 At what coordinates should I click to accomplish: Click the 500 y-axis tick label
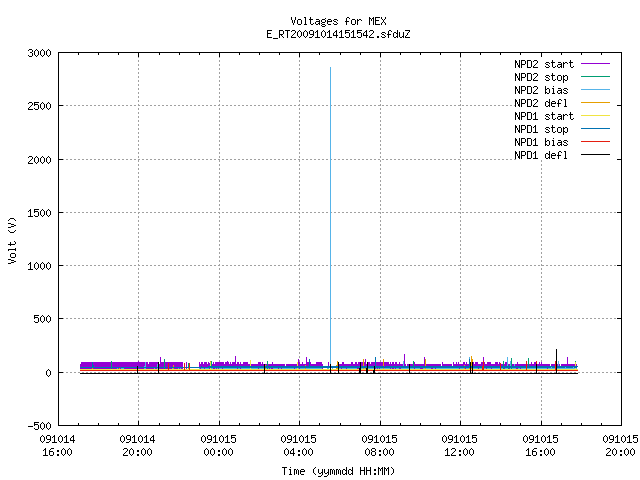(x=42, y=319)
